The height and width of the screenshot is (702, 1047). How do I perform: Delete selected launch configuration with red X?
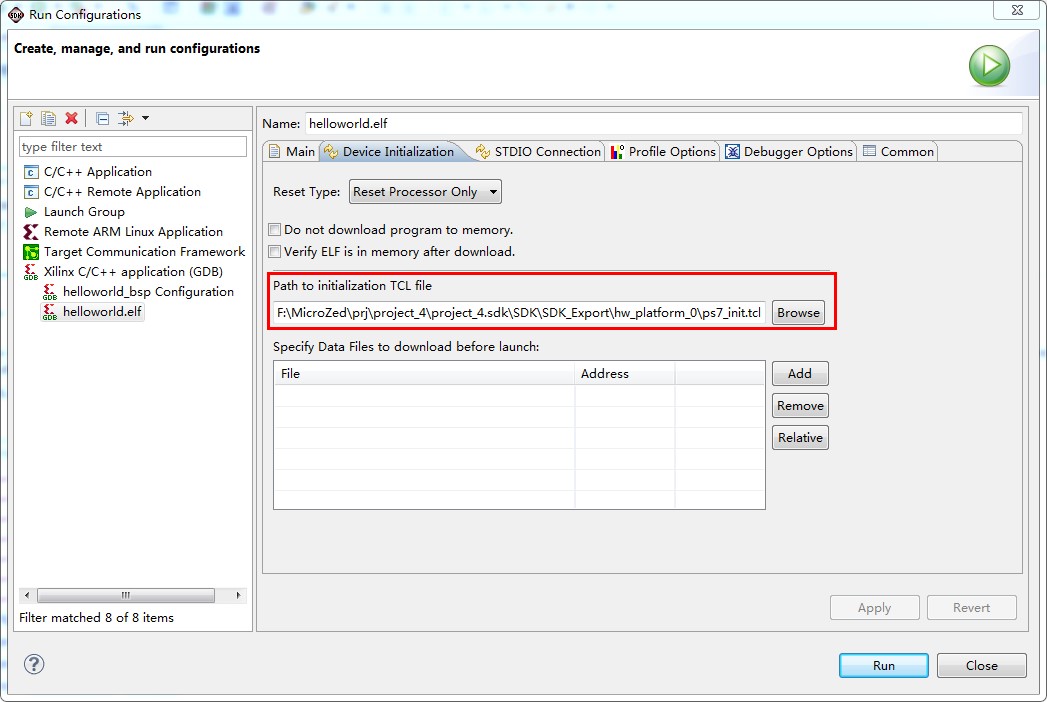71,118
